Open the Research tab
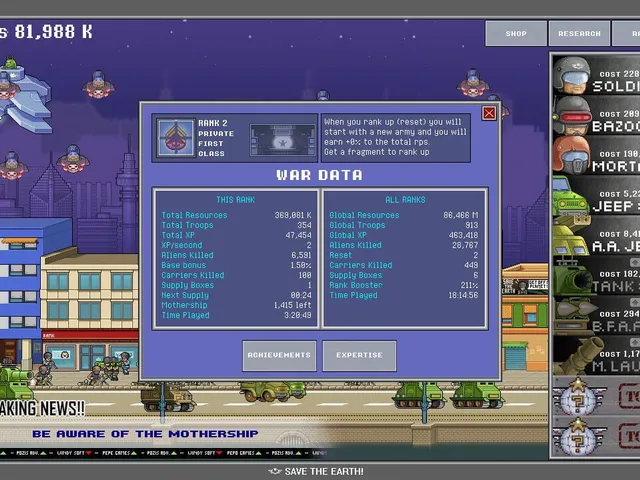 pyautogui.click(x=579, y=33)
